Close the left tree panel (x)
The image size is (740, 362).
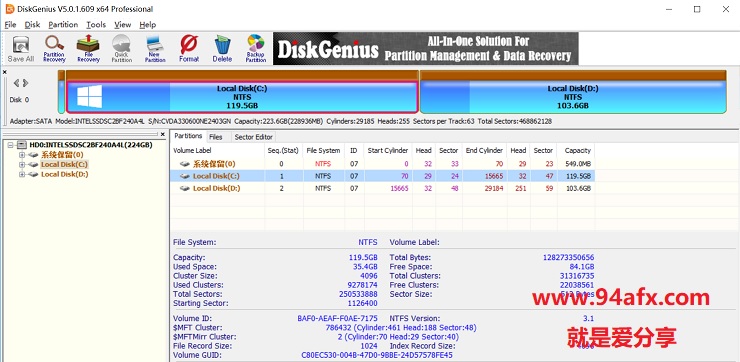click(163, 135)
